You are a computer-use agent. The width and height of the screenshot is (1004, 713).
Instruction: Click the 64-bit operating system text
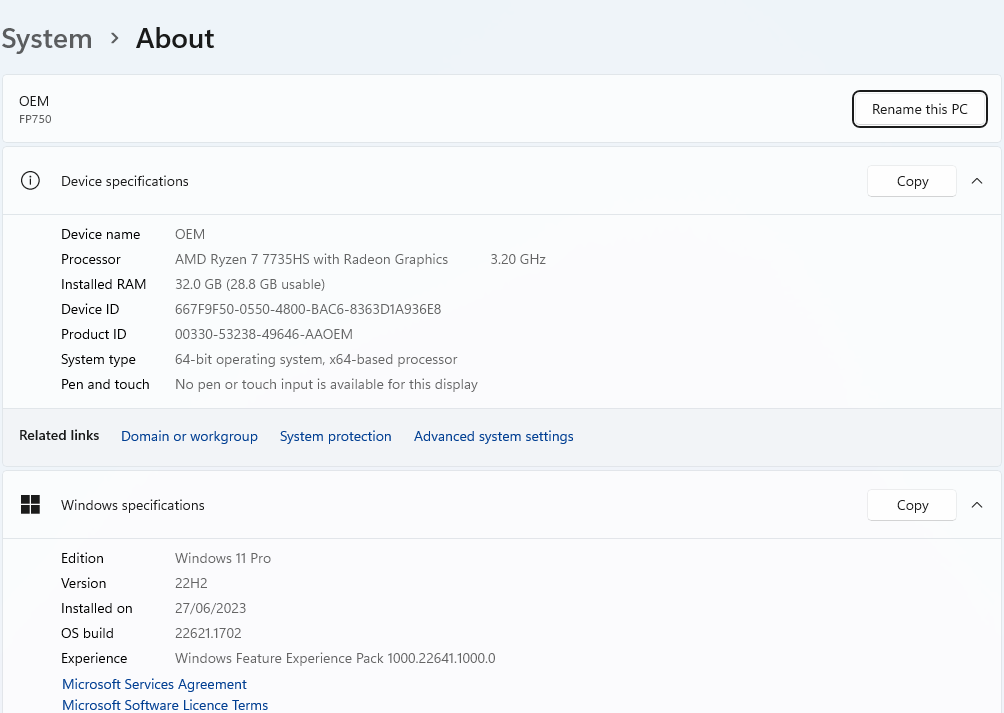coord(316,359)
